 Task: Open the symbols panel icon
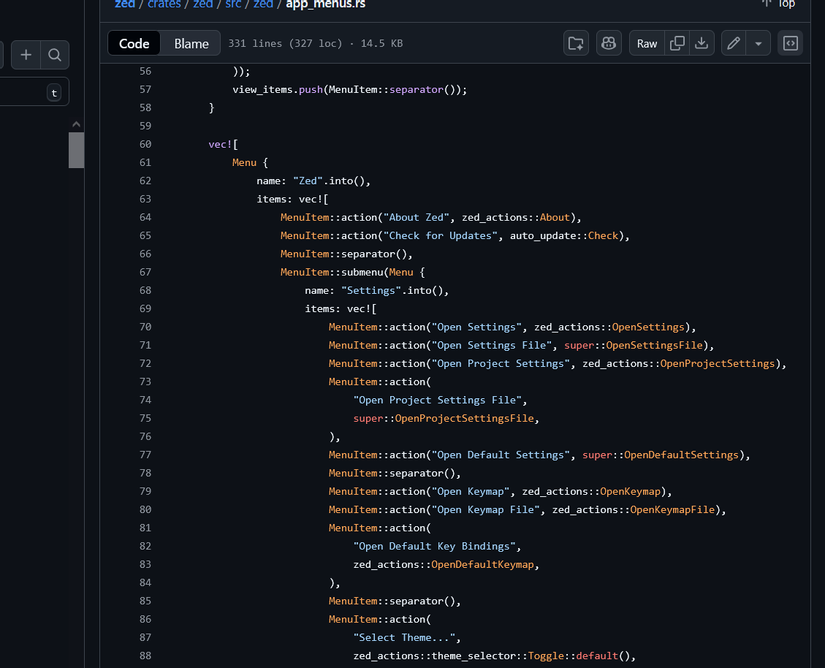point(790,44)
